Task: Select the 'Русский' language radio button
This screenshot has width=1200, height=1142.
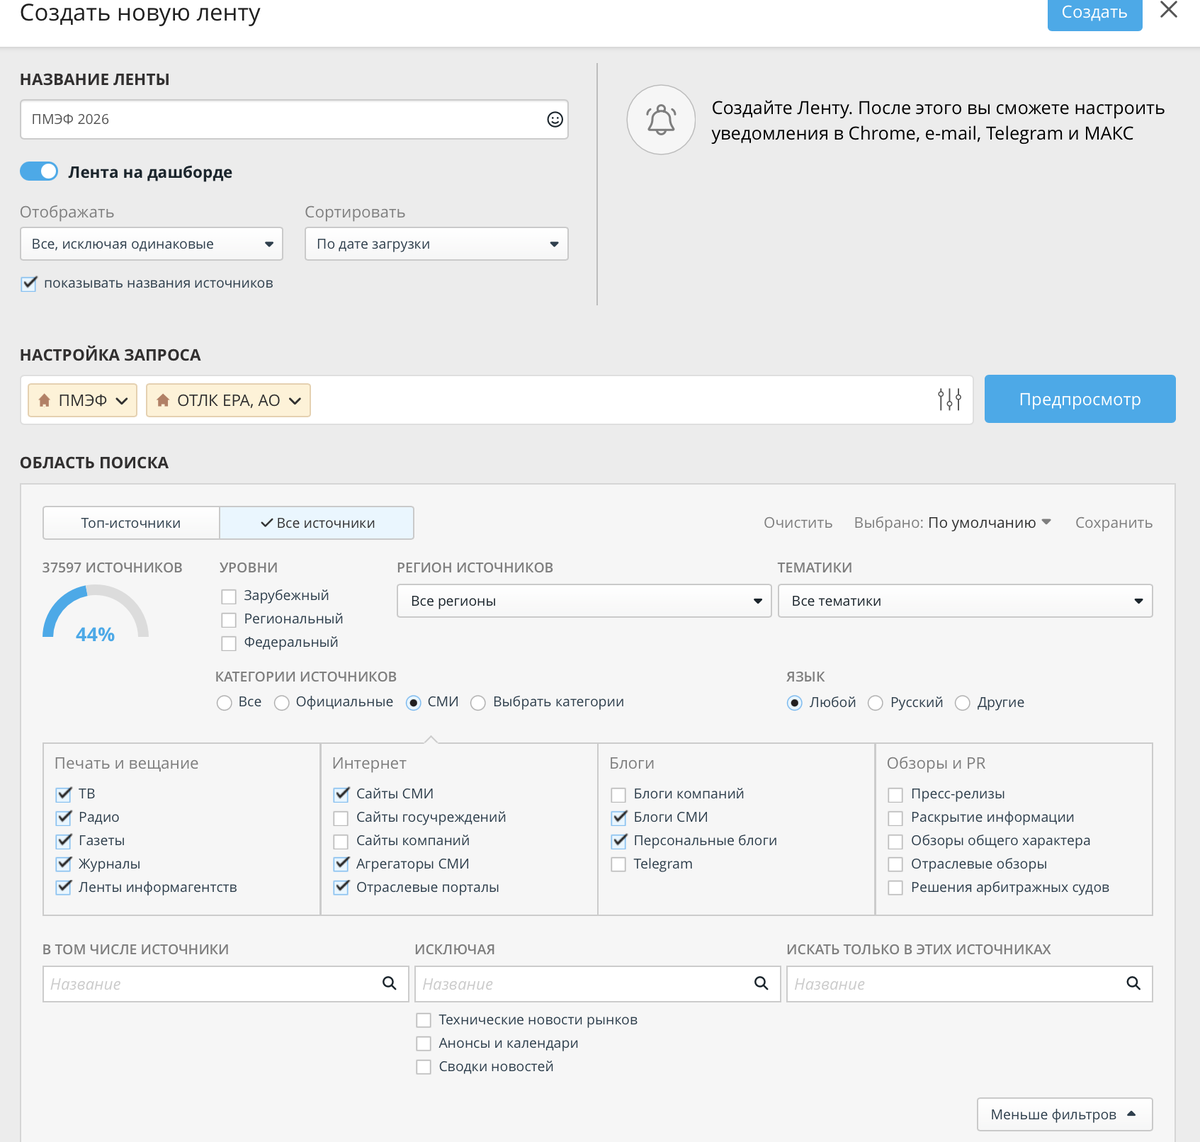Action: pyautogui.click(x=875, y=703)
